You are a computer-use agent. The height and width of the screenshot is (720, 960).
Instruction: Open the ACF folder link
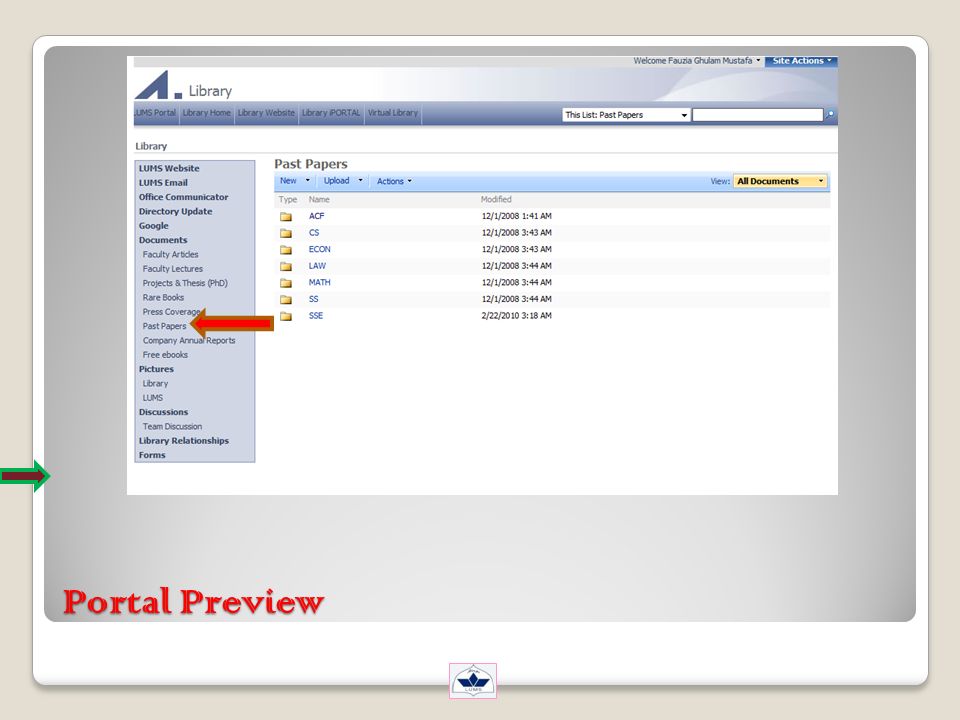pyautogui.click(x=317, y=216)
